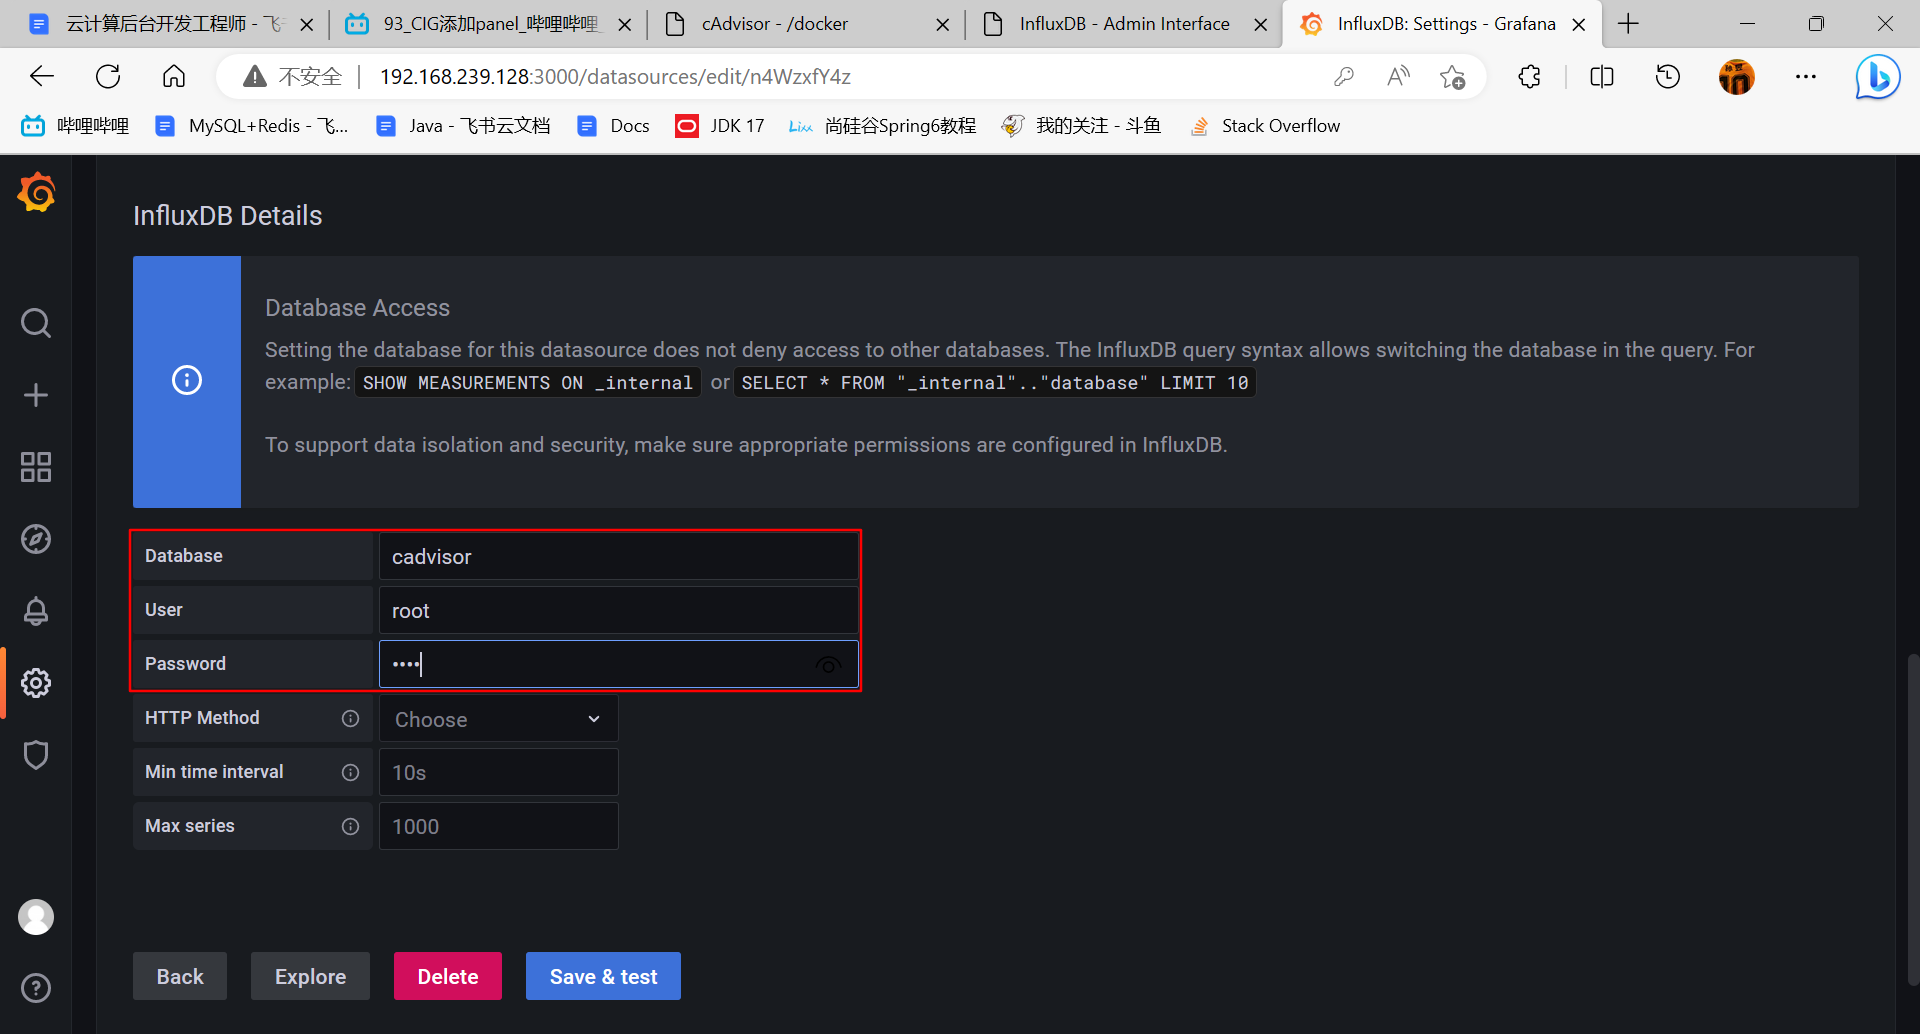Open the 哔哩哔哩 bookmark
Image resolution: width=1920 pixels, height=1034 pixels.
click(75, 126)
